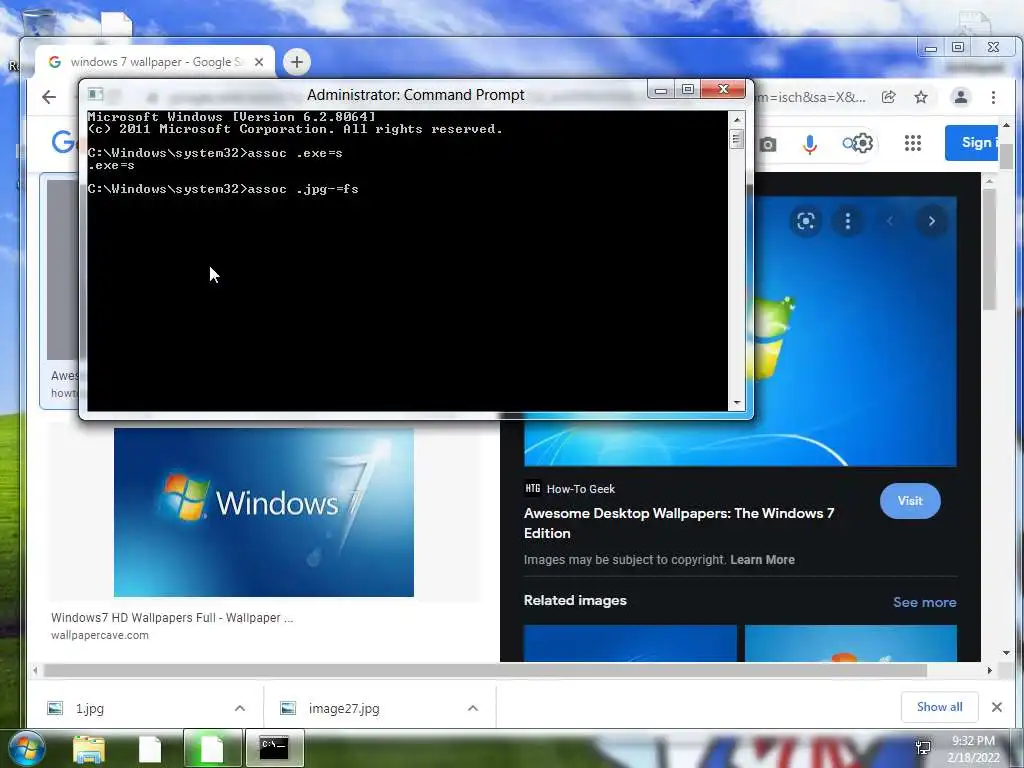Image resolution: width=1024 pixels, height=768 pixels.
Task: Click left arrow of horizontal scrollbar
Action: (35, 671)
